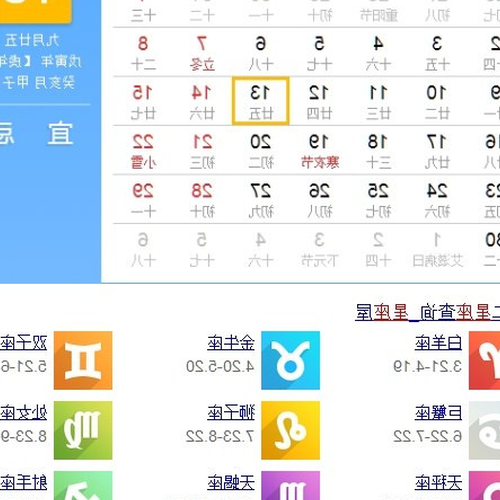Open the Gemini (双子座) zodiac icon
The height and width of the screenshot is (500, 500).
point(83,360)
